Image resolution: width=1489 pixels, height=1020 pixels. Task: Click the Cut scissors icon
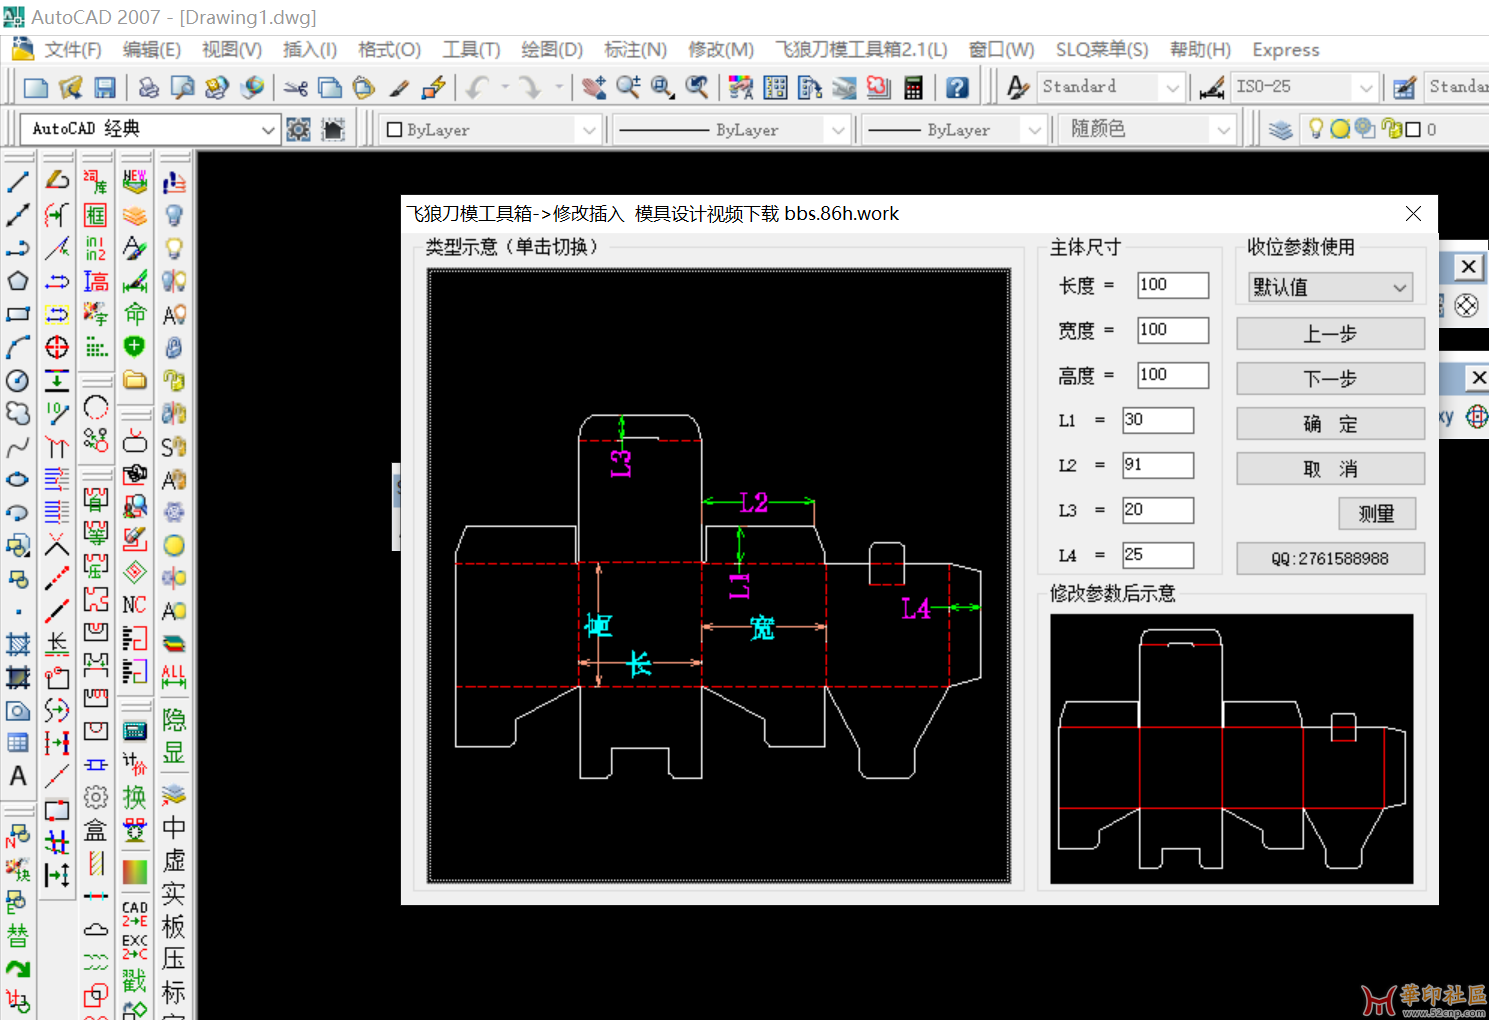(x=295, y=88)
